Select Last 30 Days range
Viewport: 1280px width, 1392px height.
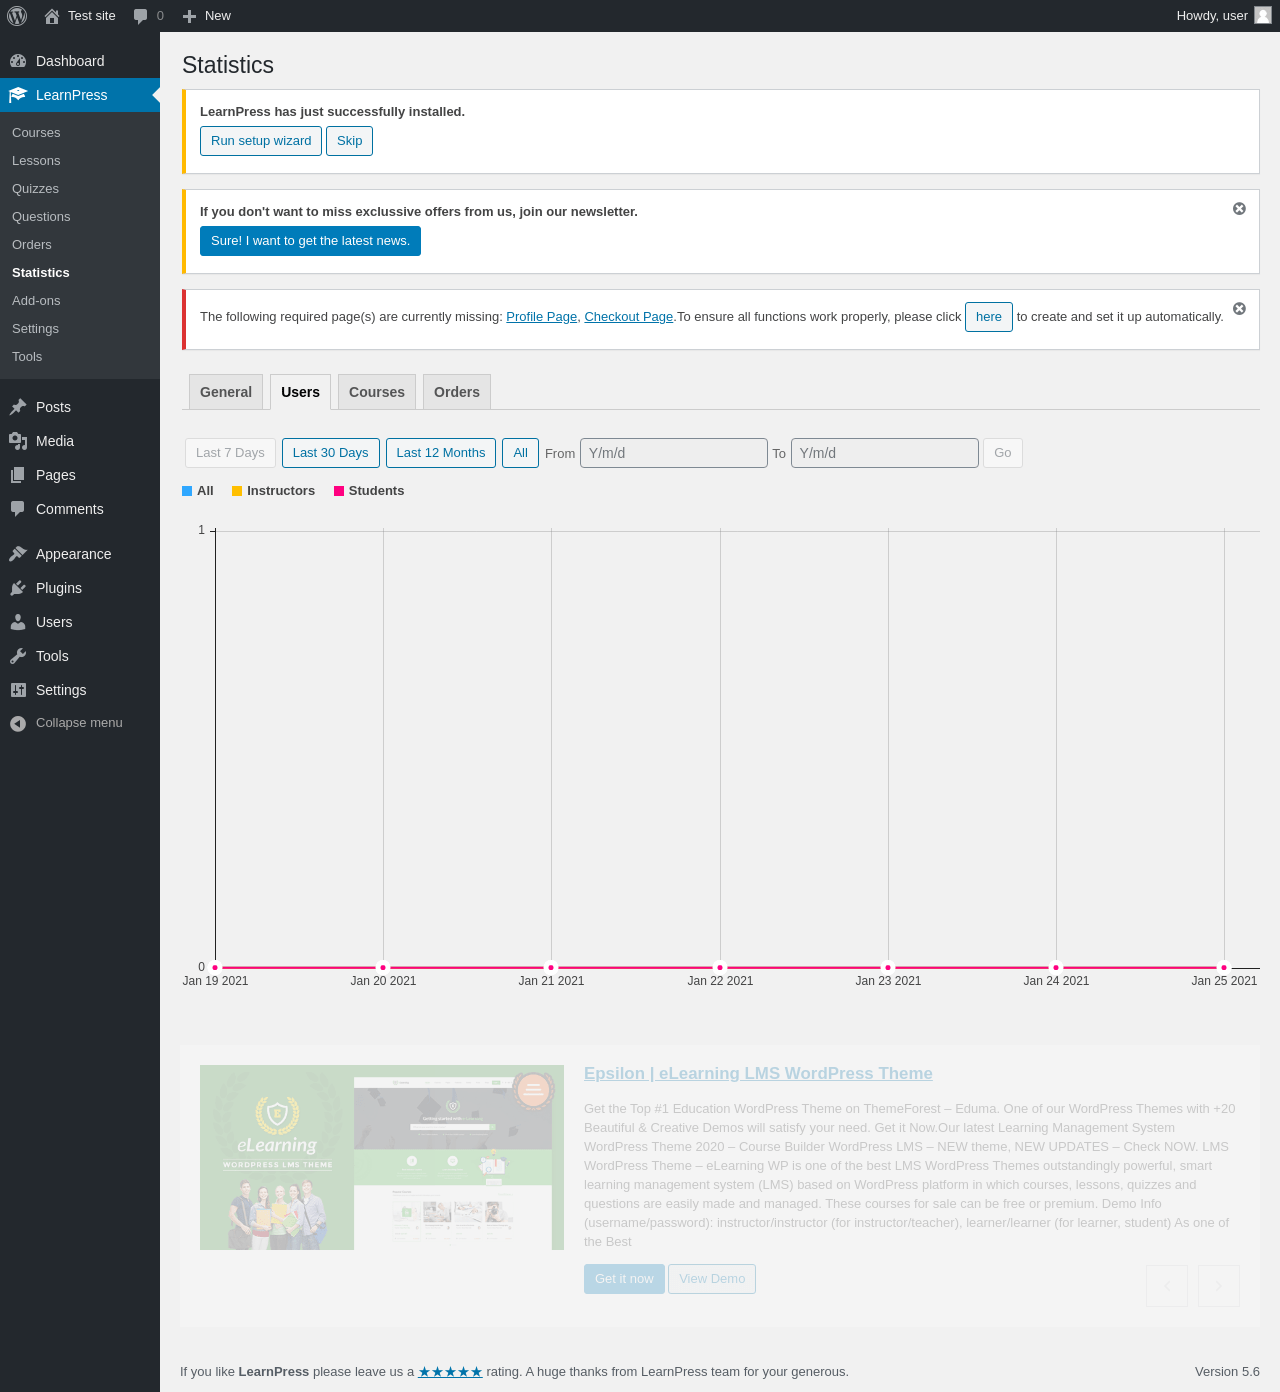point(331,453)
